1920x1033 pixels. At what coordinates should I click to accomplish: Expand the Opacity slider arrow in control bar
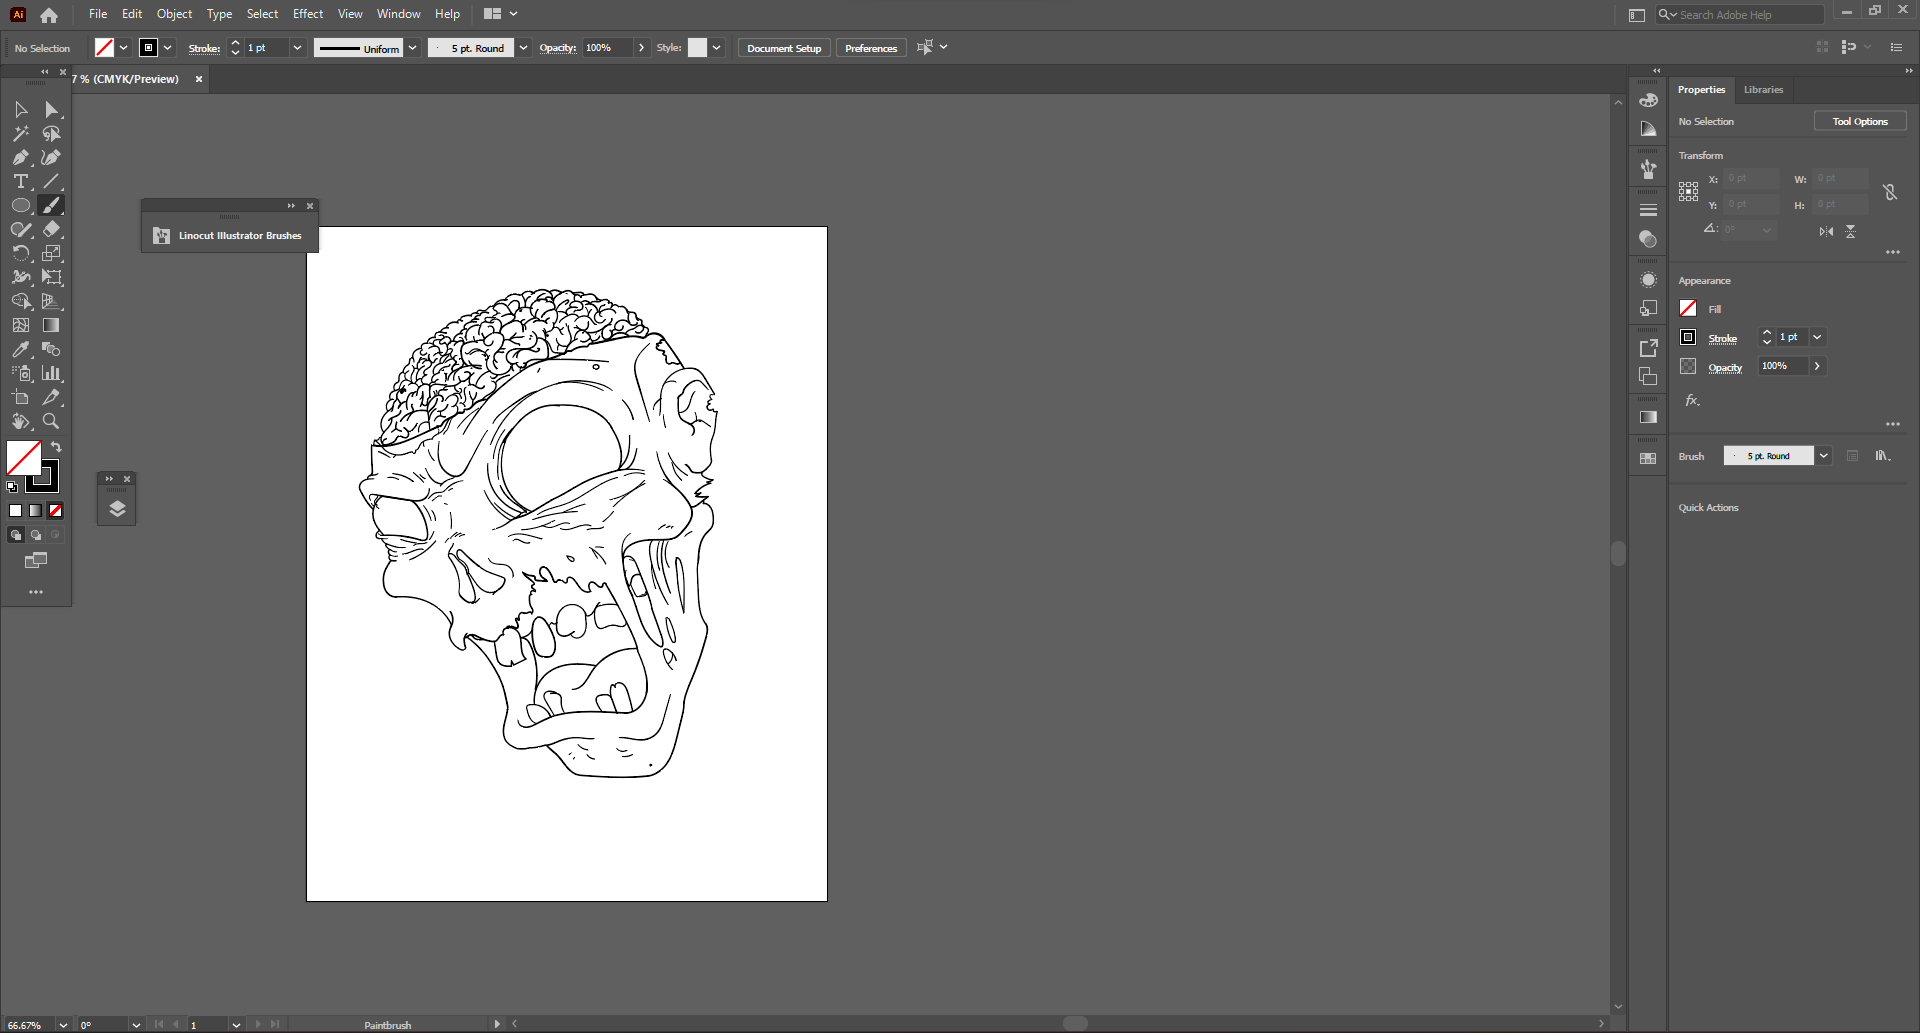pyautogui.click(x=642, y=48)
